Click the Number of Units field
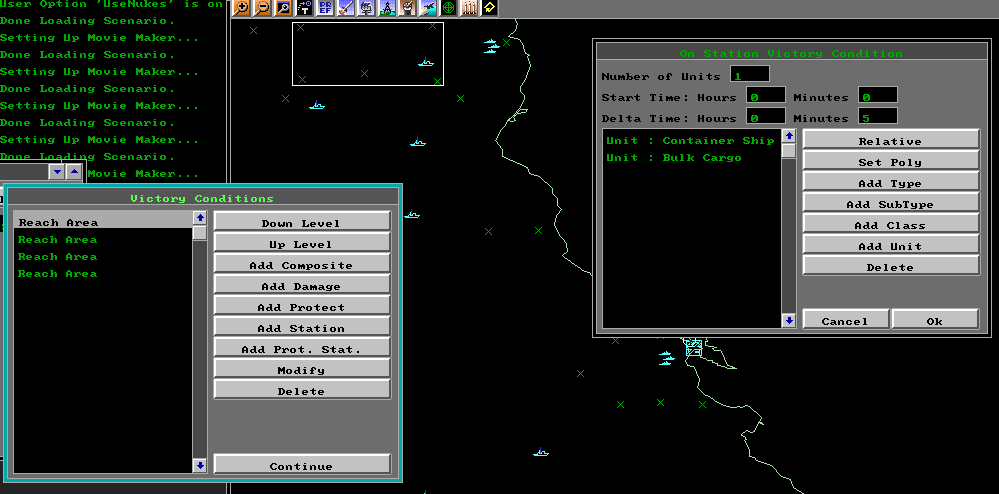999x494 pixels. [750, 75]
